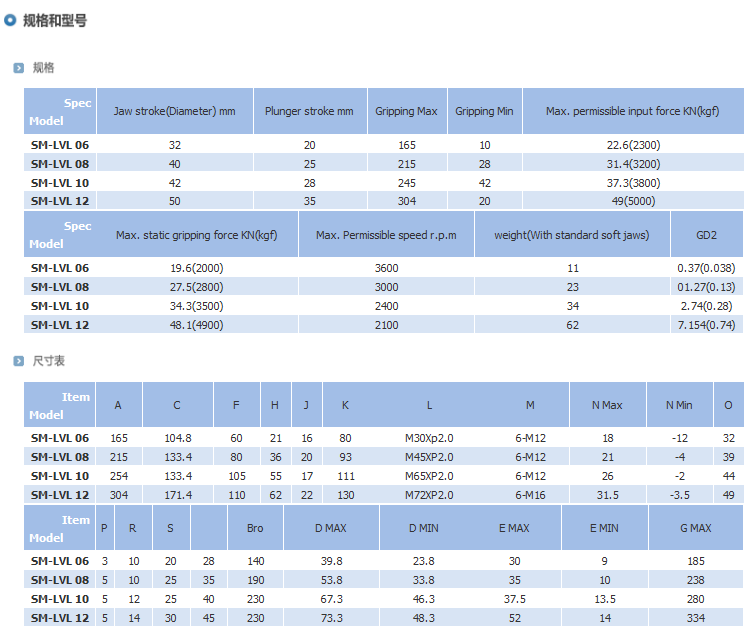Click the D MAX value 73.3
This screenshot has height=643, width=755.
(331, 618)
